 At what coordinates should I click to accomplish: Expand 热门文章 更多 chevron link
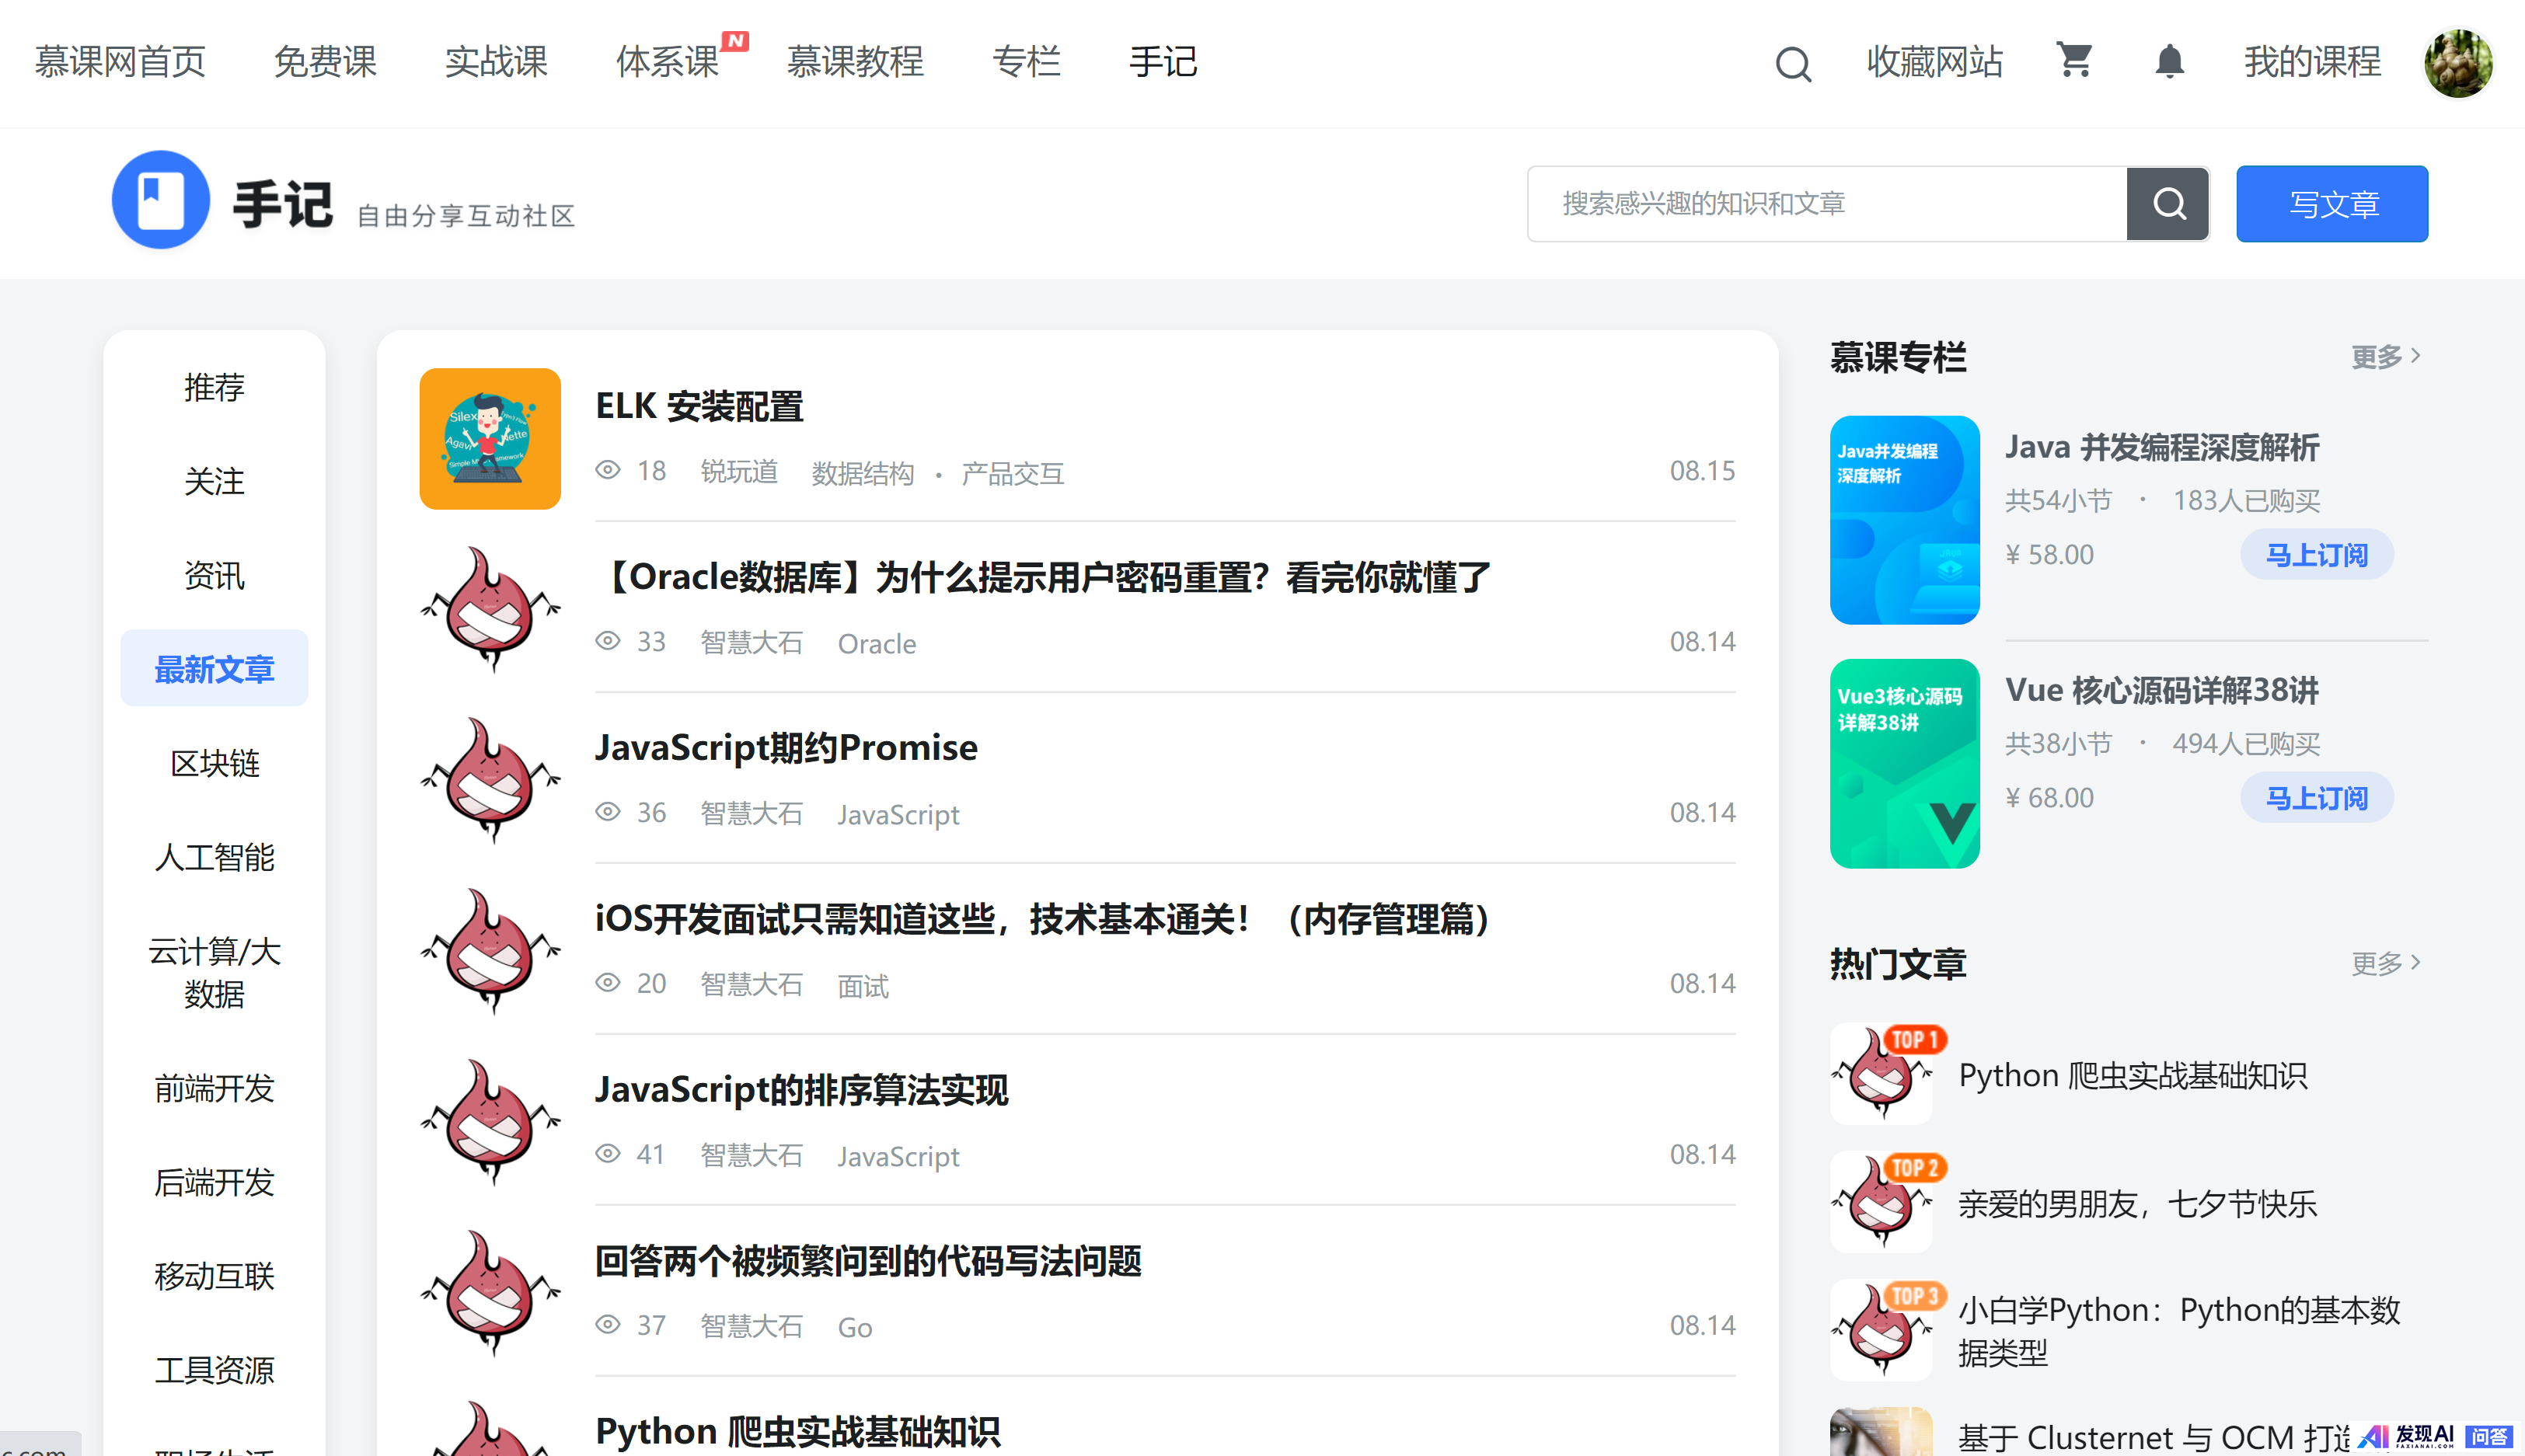[2386, 963]
